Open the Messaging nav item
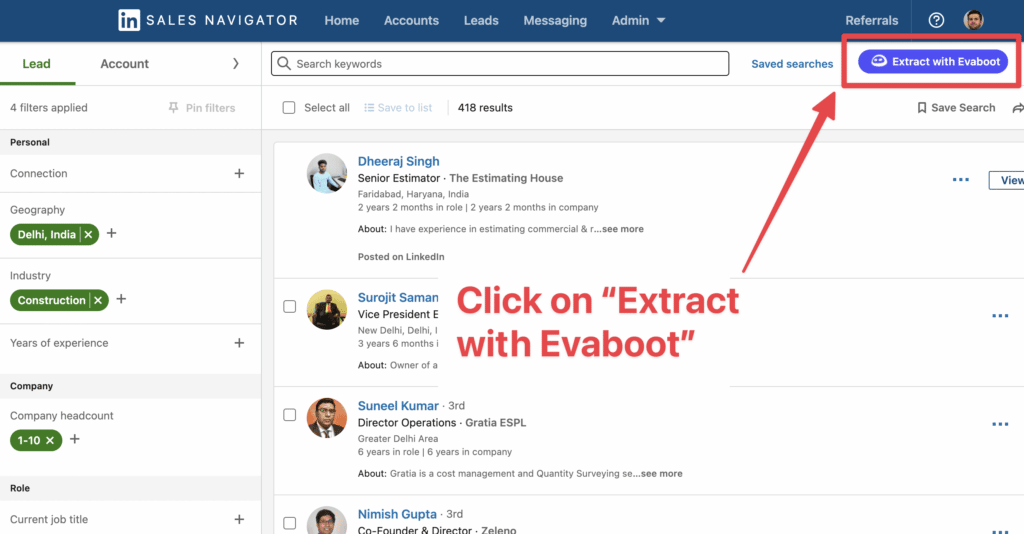This screenshot has height=534, width=1024. pos(555,20)
